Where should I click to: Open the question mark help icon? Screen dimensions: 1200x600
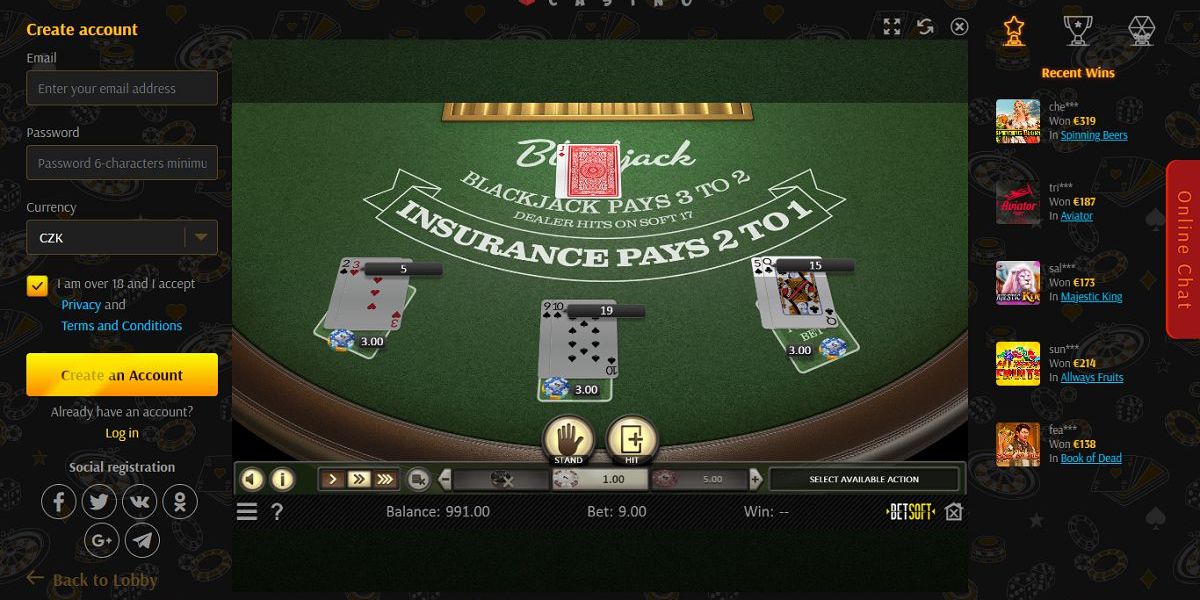[277, 512]
